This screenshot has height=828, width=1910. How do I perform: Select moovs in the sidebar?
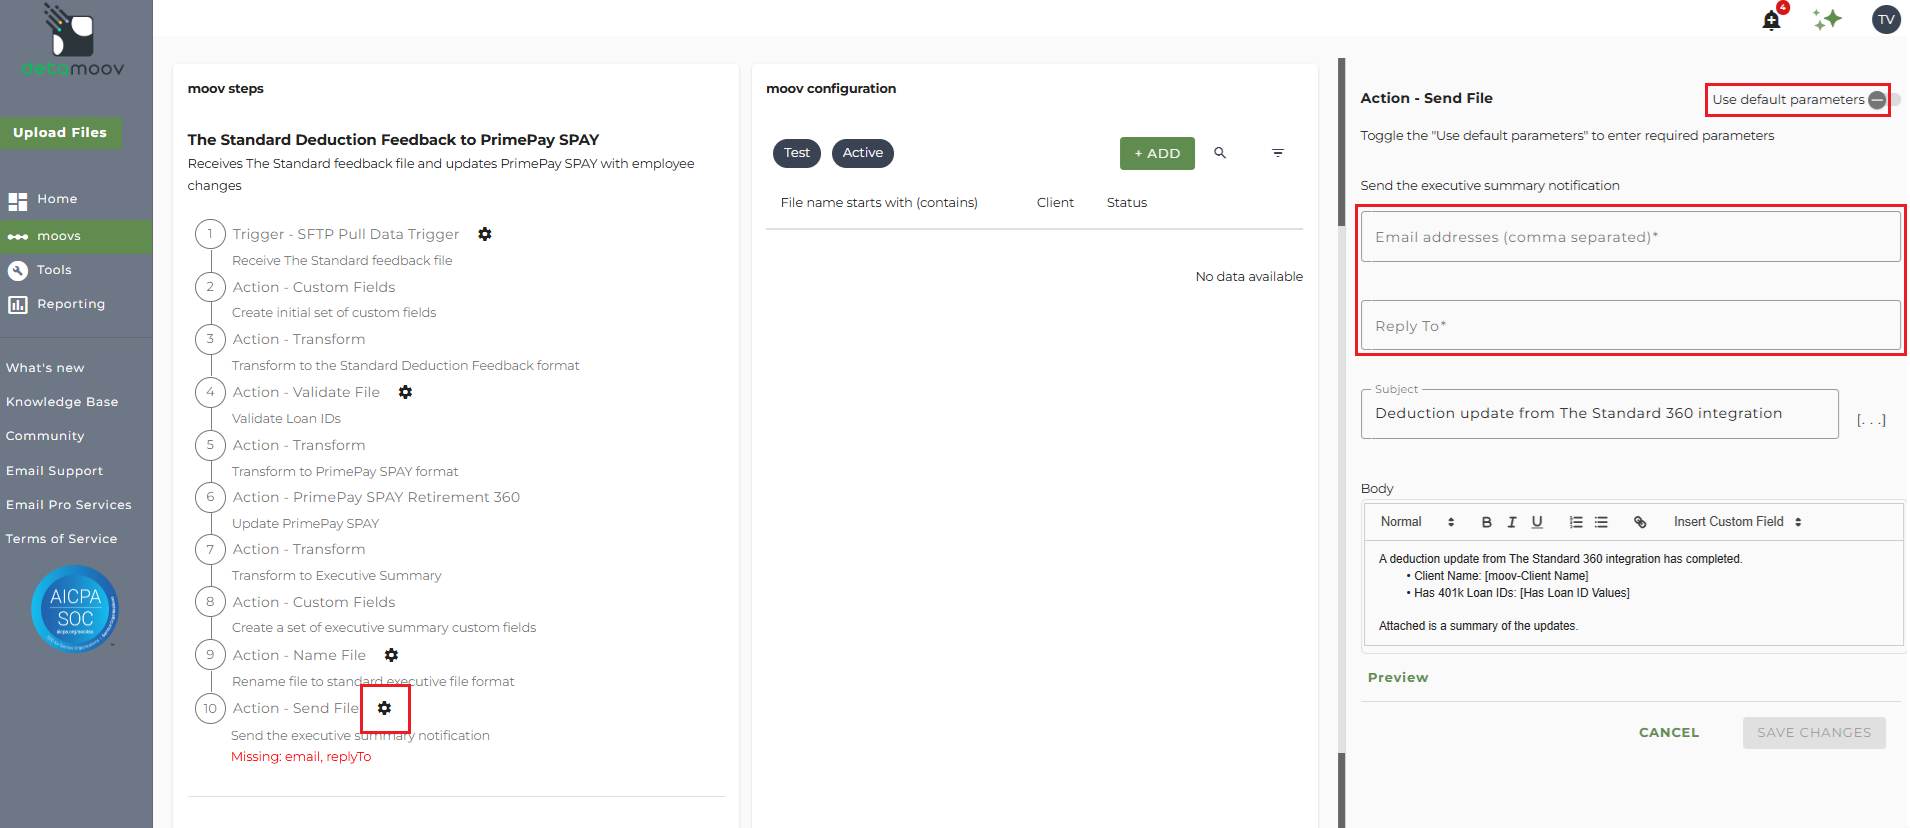coord(76,236)
